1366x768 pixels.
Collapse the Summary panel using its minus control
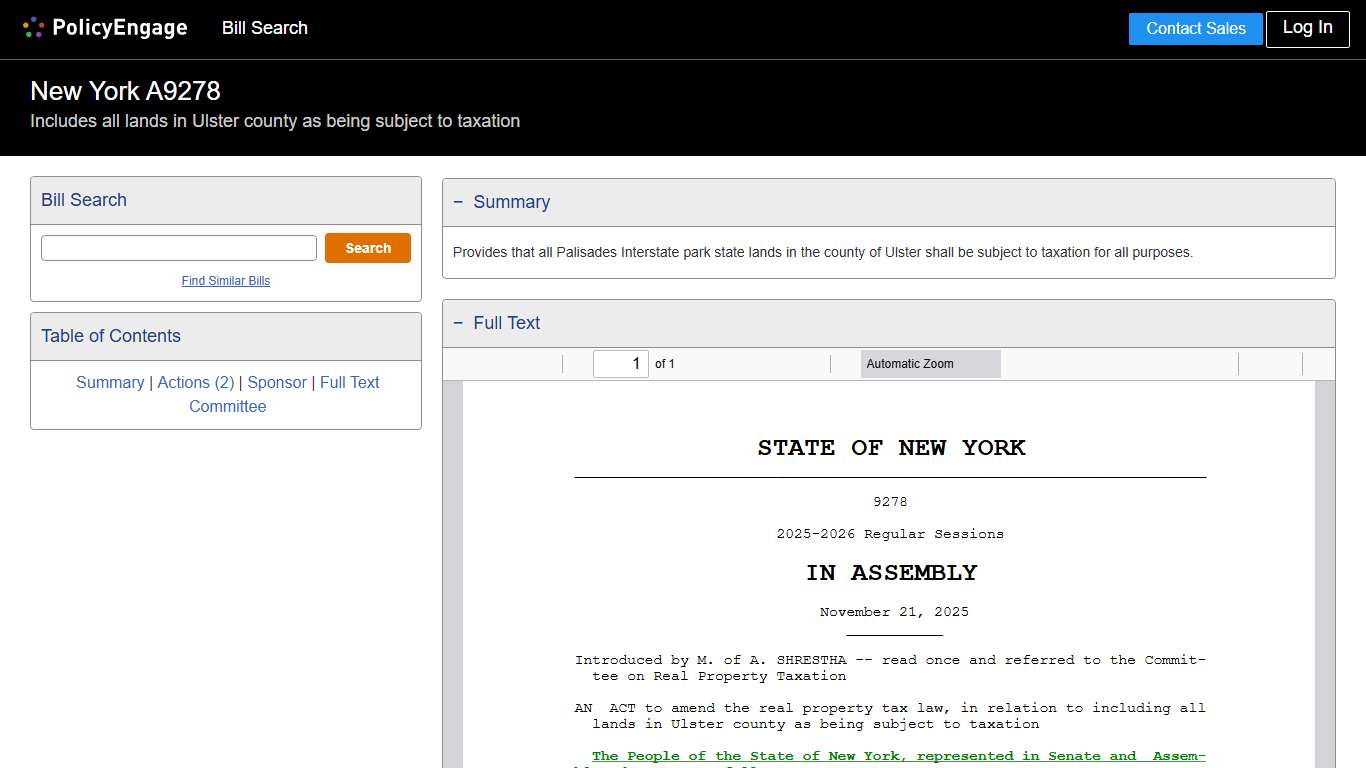point(459,202)
